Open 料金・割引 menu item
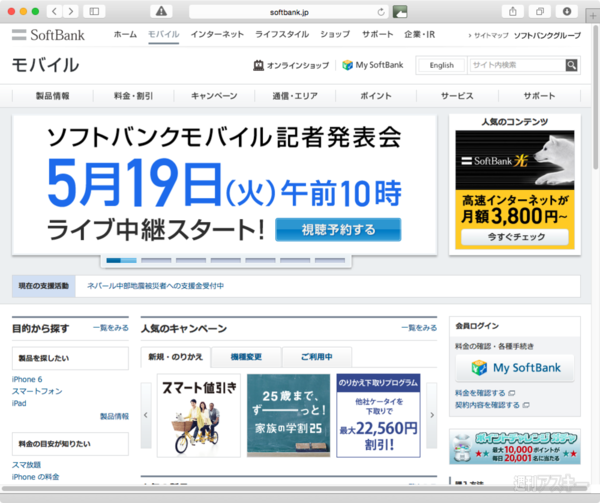This screenshot has width=600, height=503. pyautogui.click(x=134, y=96)
